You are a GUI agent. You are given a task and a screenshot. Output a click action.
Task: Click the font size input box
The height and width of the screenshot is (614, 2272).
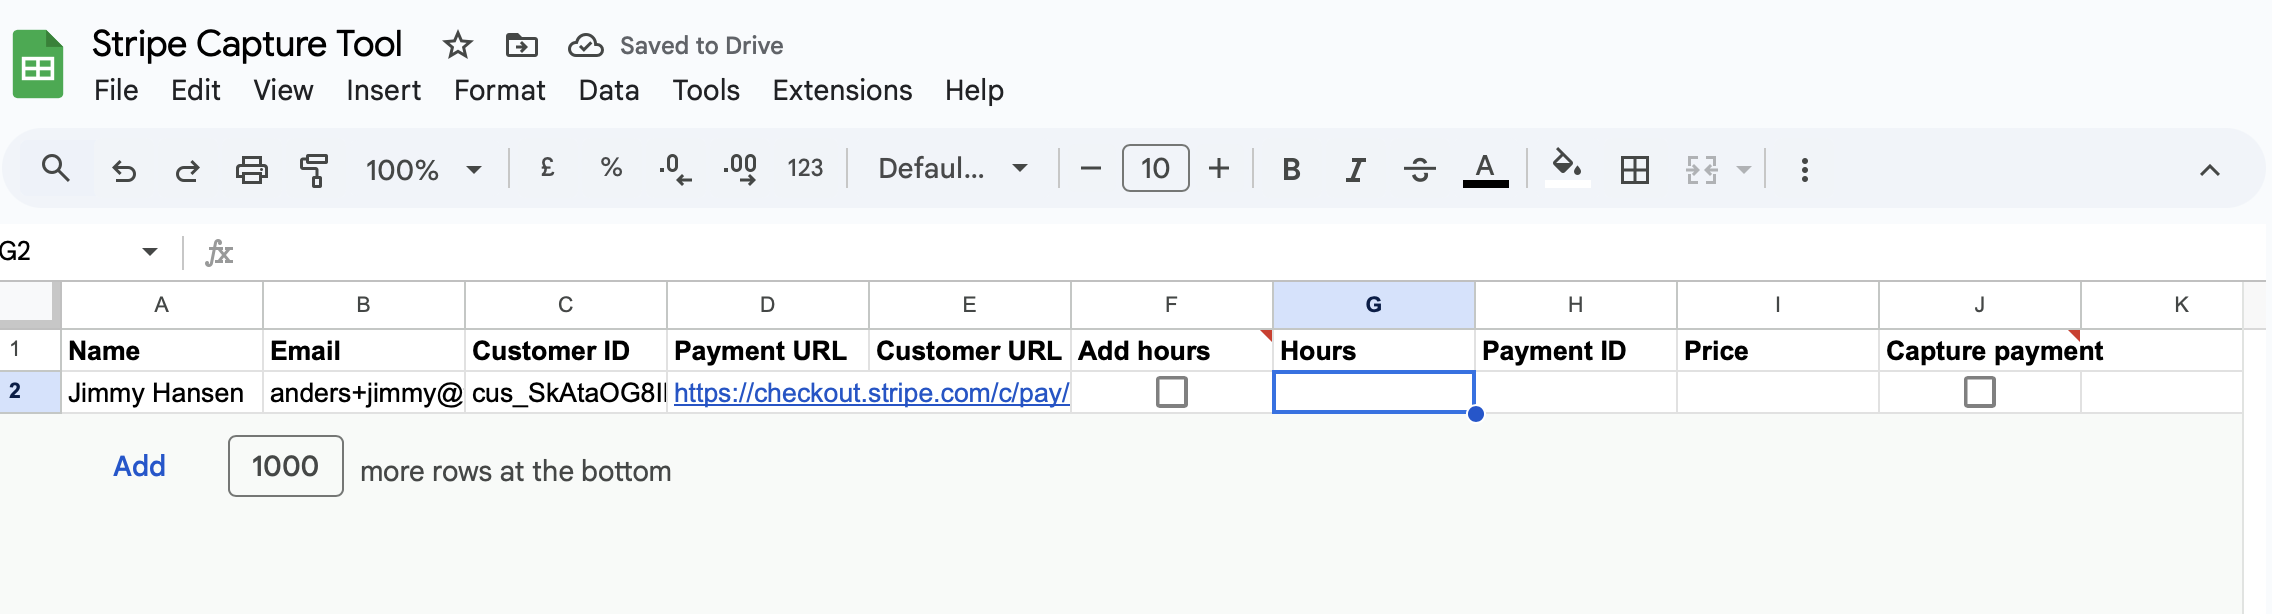[1155, 168]
